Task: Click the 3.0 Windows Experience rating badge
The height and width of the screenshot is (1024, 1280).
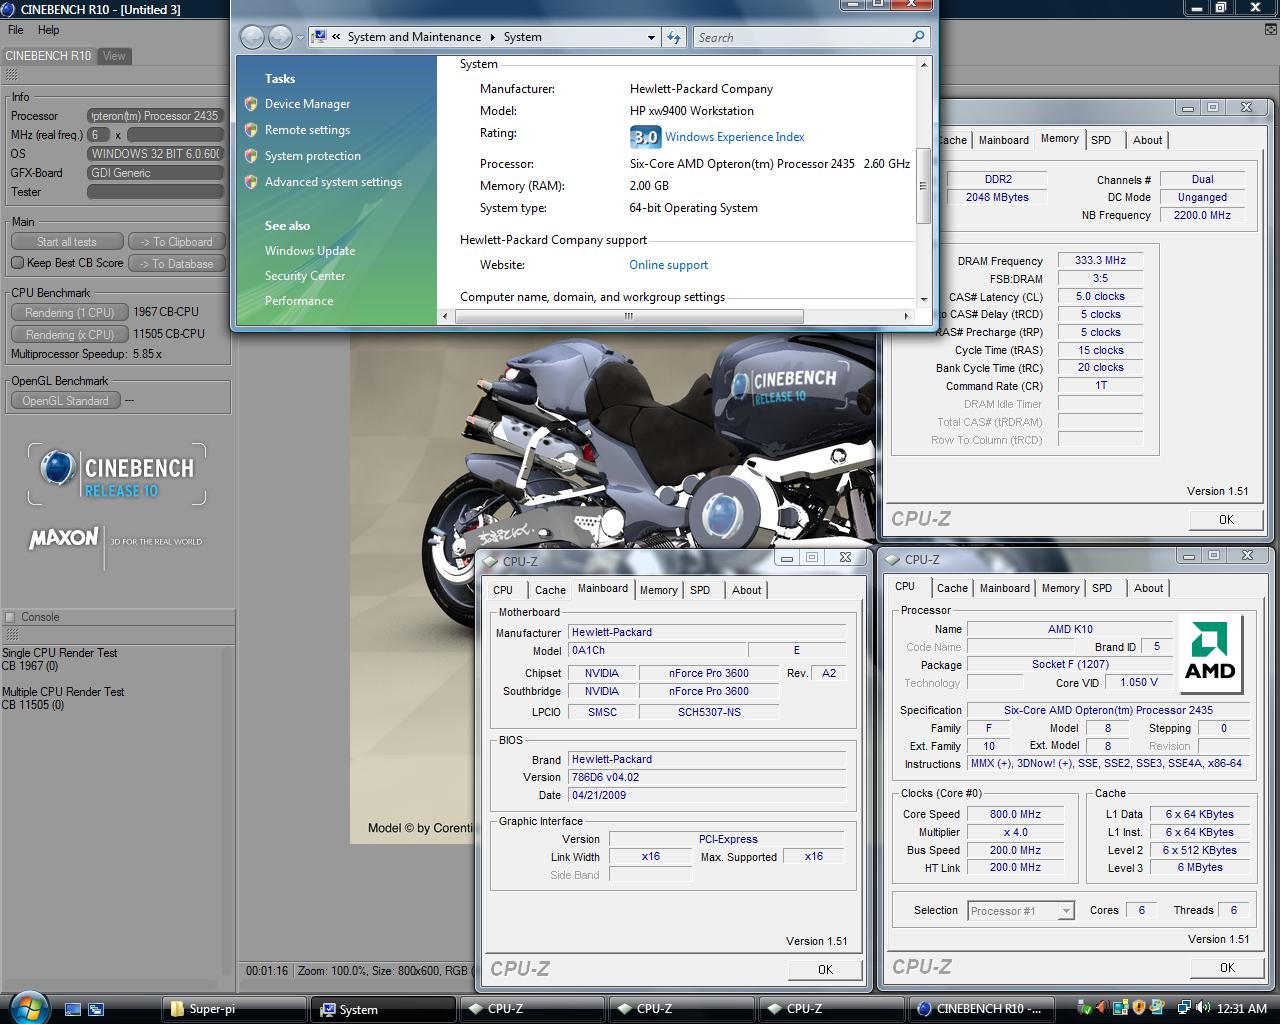Action: click(645, 137)
